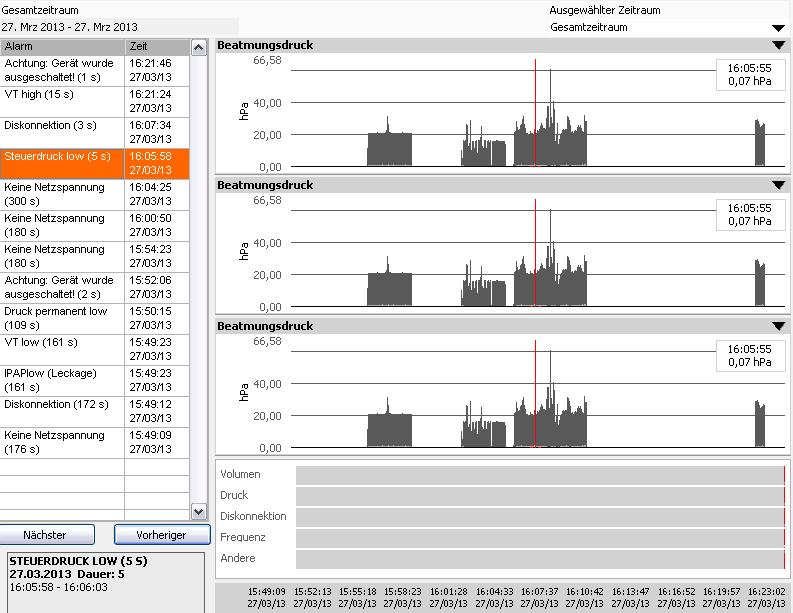Image resolution: width=793 pixels, height=613 pixels.
Task: Click the Druck alarm timeline bar
Action: click(x=540, y=496)
